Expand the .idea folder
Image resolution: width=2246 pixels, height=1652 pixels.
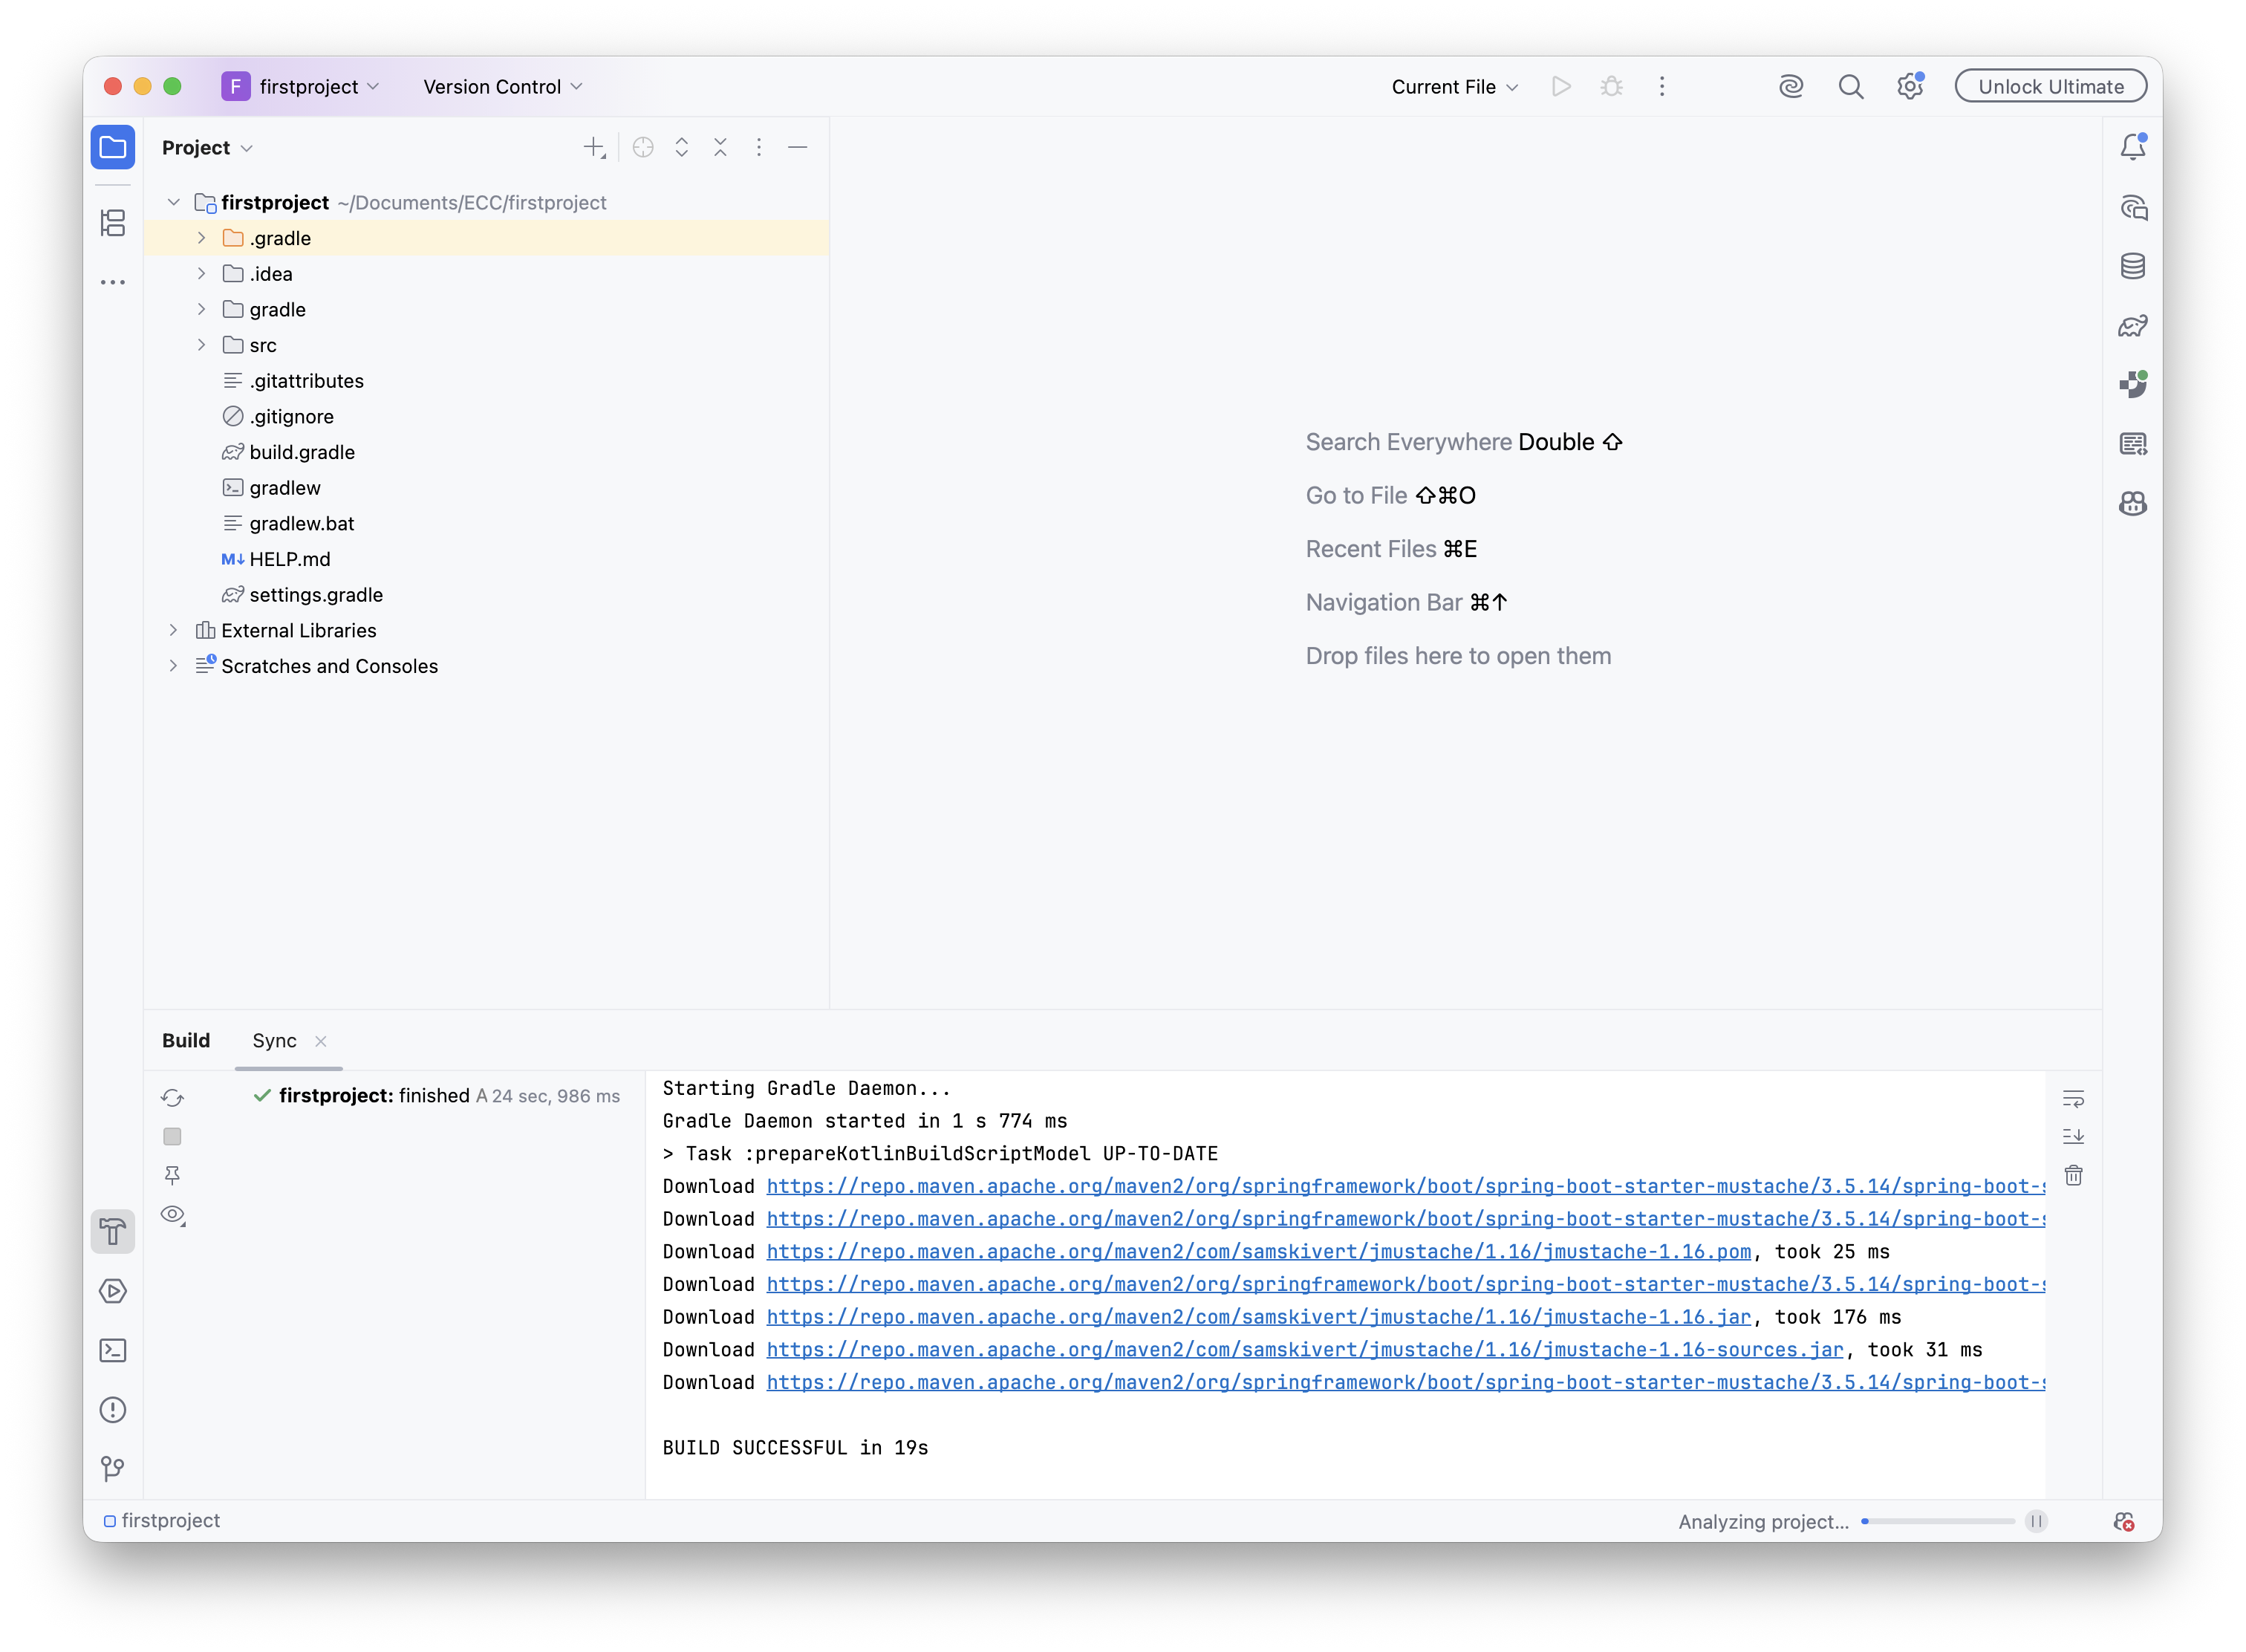click(201, 274)
